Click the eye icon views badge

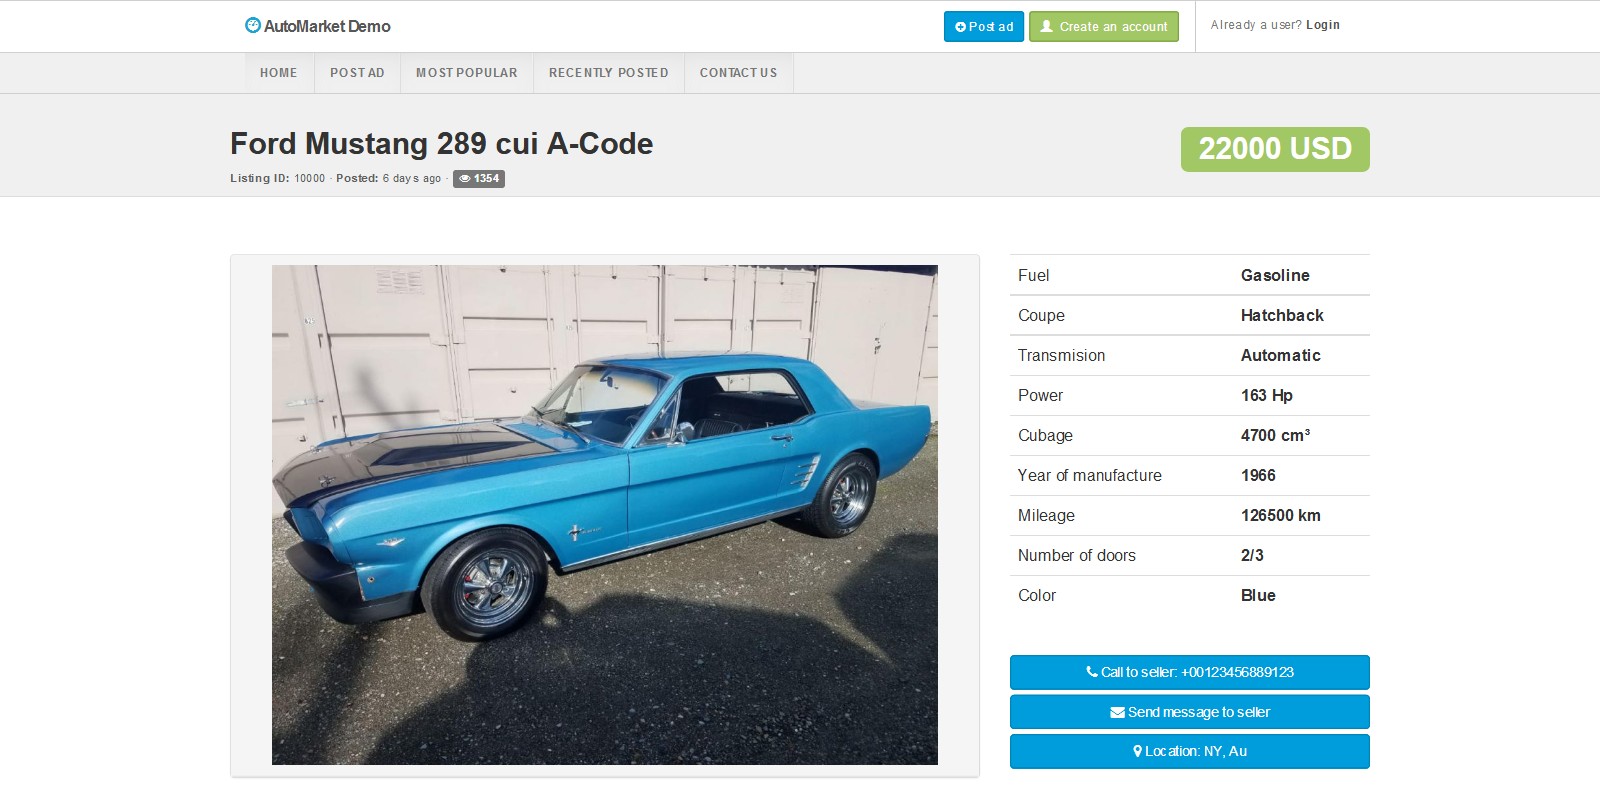point(465,178)
